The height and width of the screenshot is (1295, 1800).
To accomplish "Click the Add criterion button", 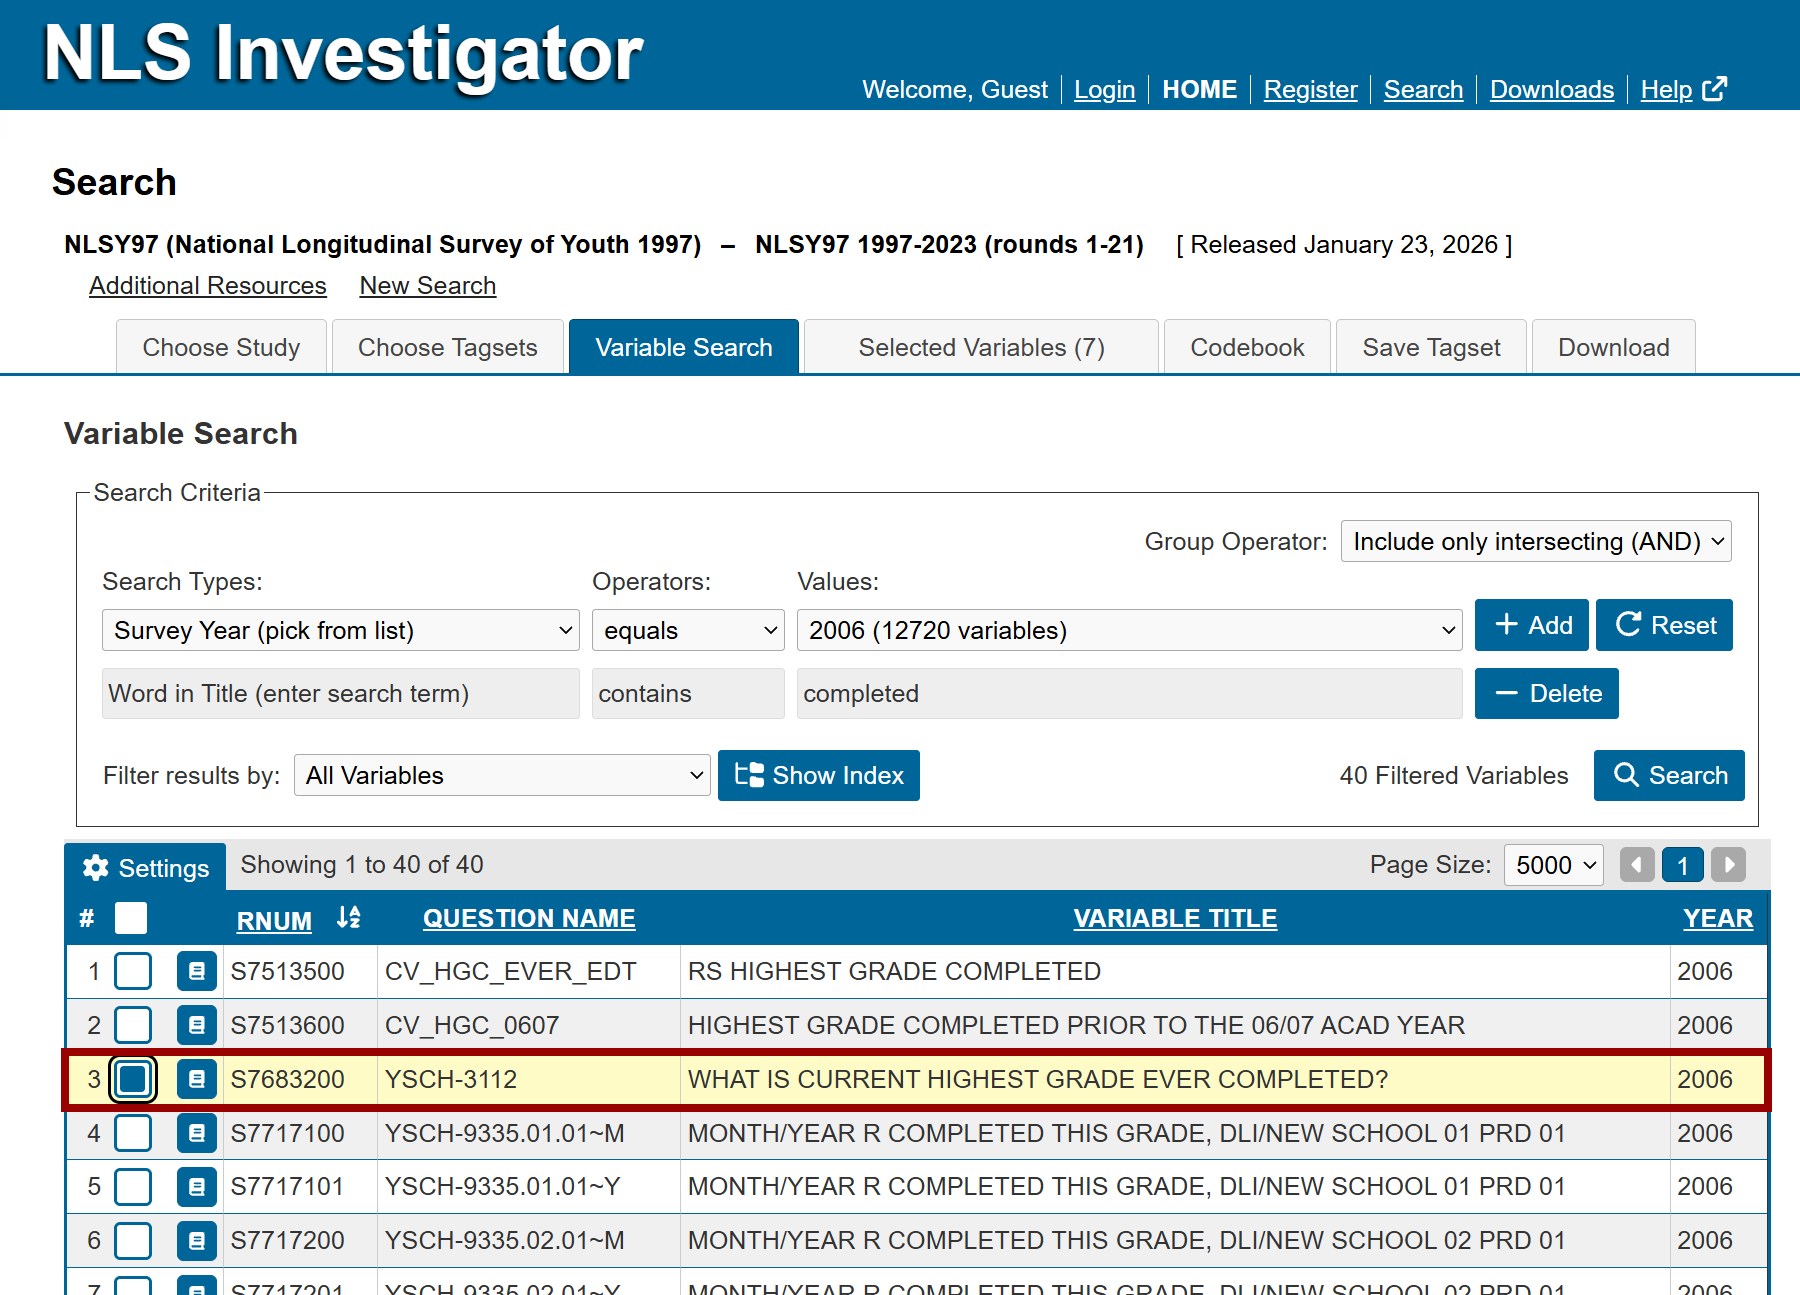I will [x=1532, y=625].
